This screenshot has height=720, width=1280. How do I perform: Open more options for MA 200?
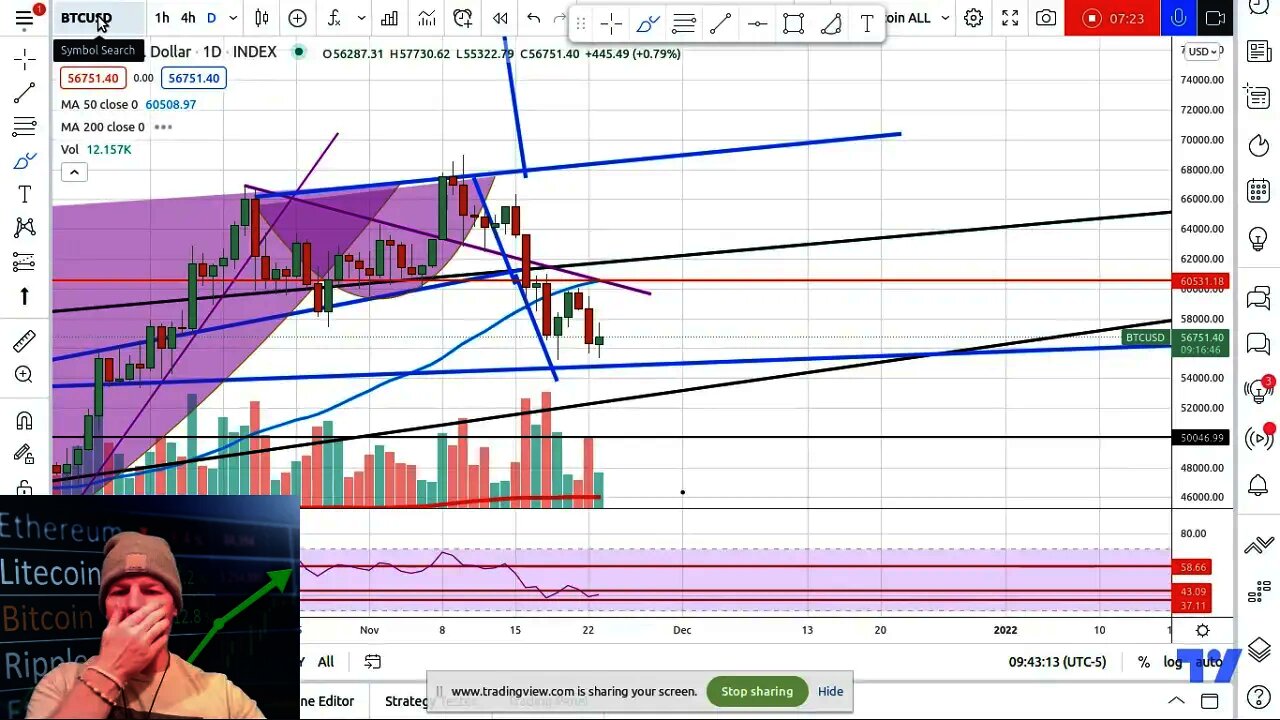(x=163, y=127)
